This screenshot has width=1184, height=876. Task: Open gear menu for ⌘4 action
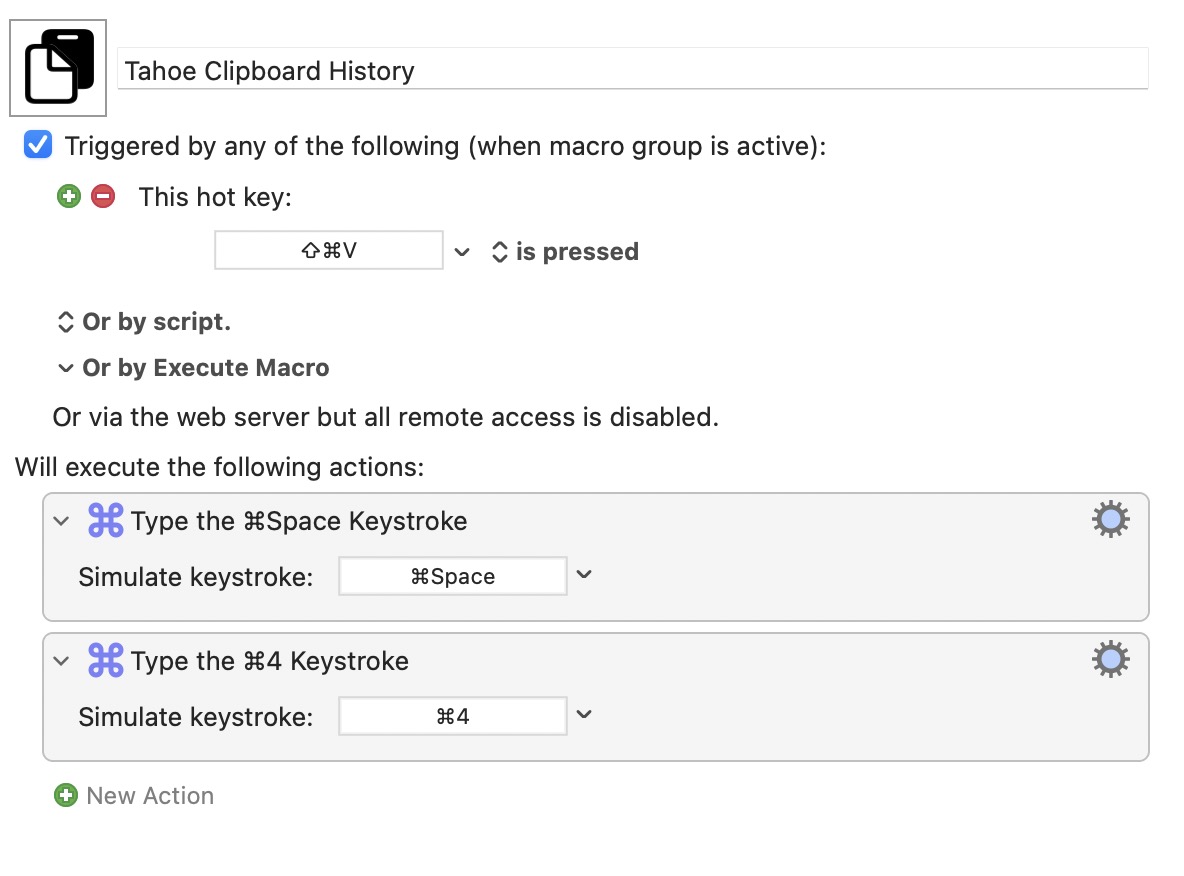(x=1110, y=660)
